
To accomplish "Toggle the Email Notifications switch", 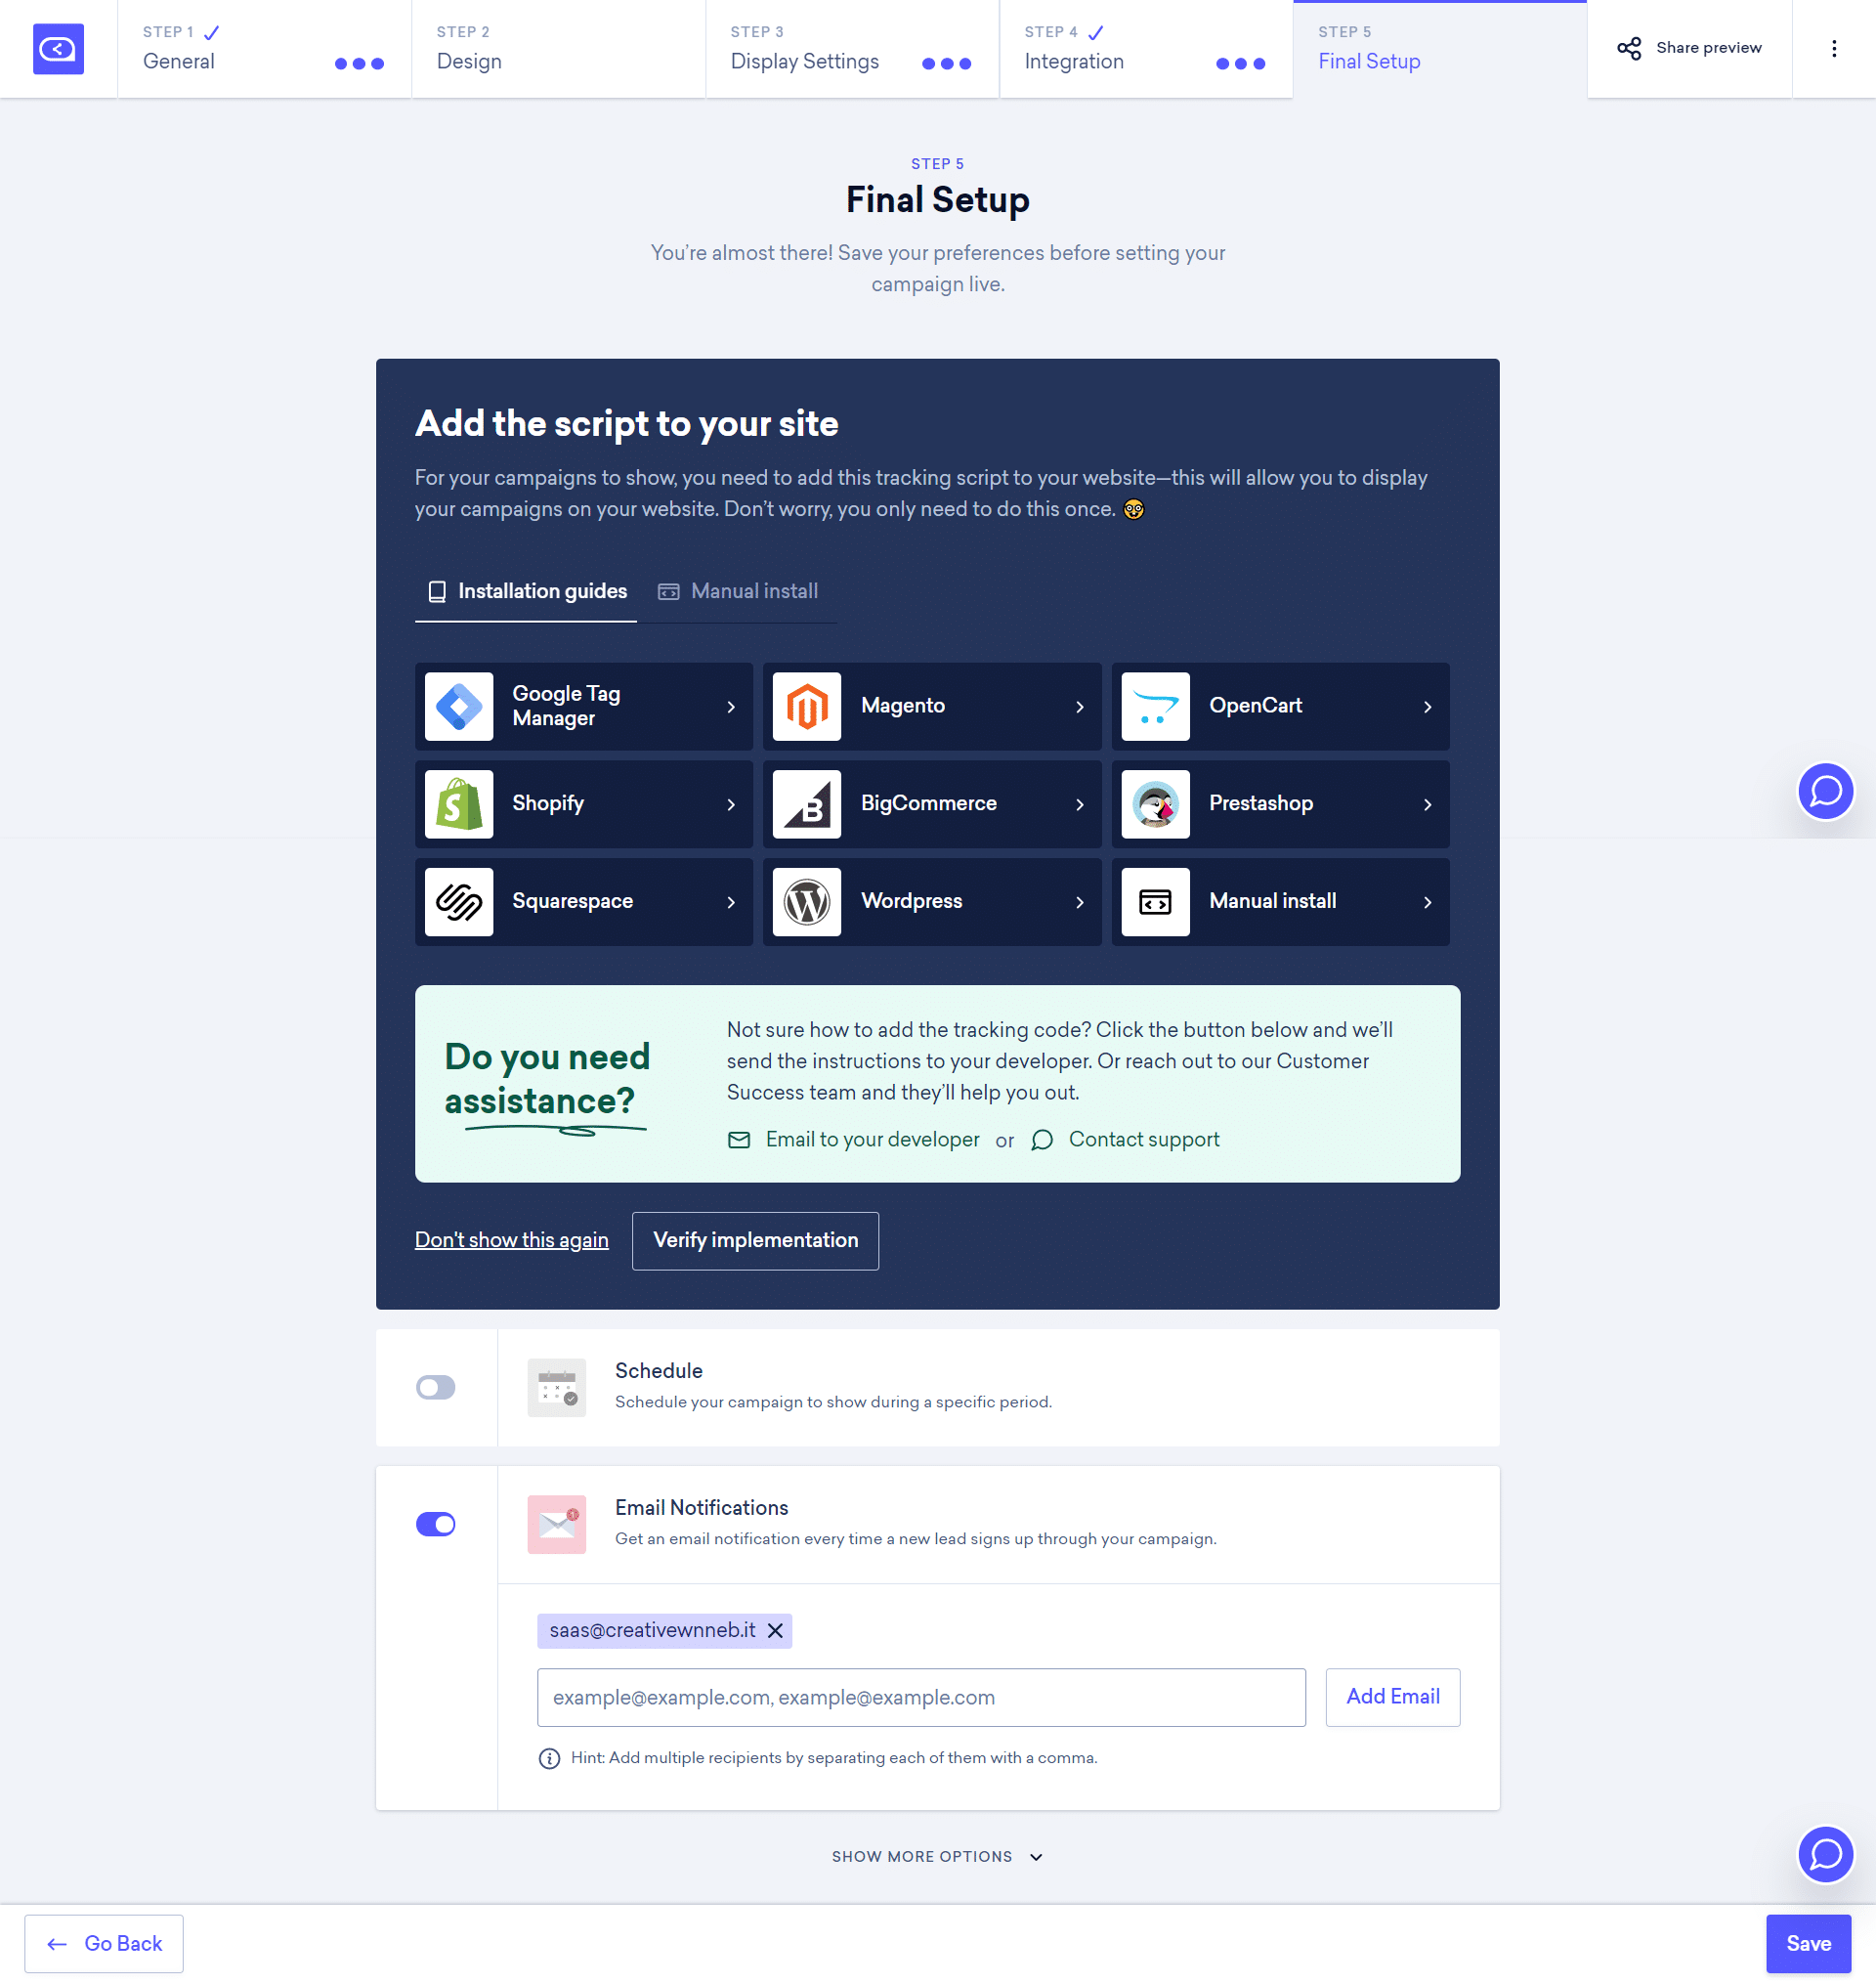I will 436,1524.
